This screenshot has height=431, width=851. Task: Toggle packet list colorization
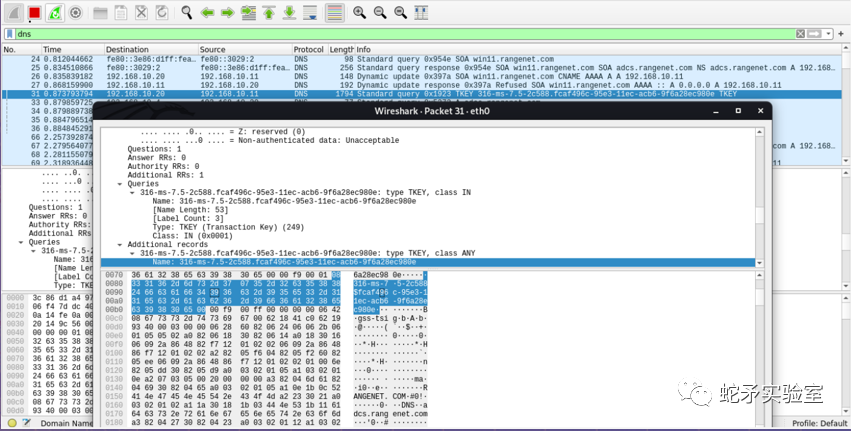pyautogui.click(x=335, y=12)
